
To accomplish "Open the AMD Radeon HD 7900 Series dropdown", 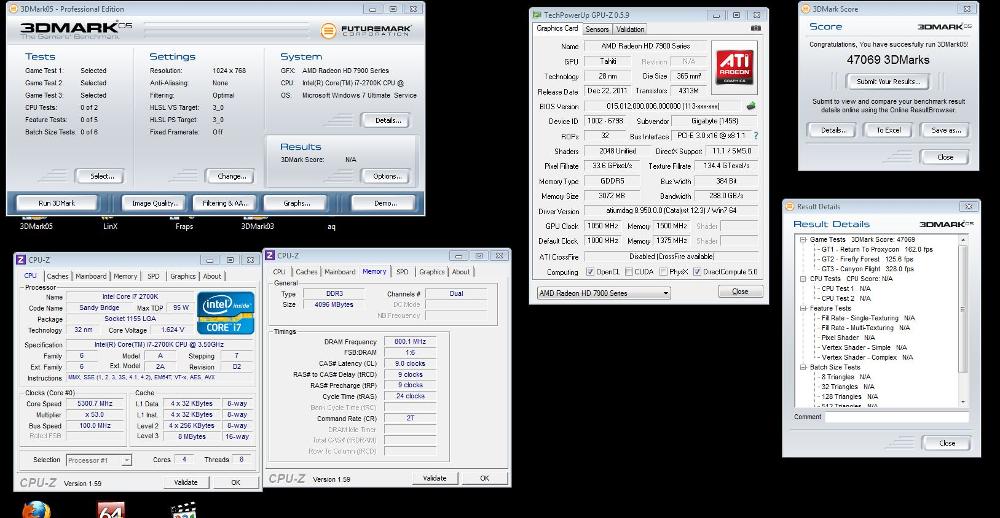I will (603, 293).
